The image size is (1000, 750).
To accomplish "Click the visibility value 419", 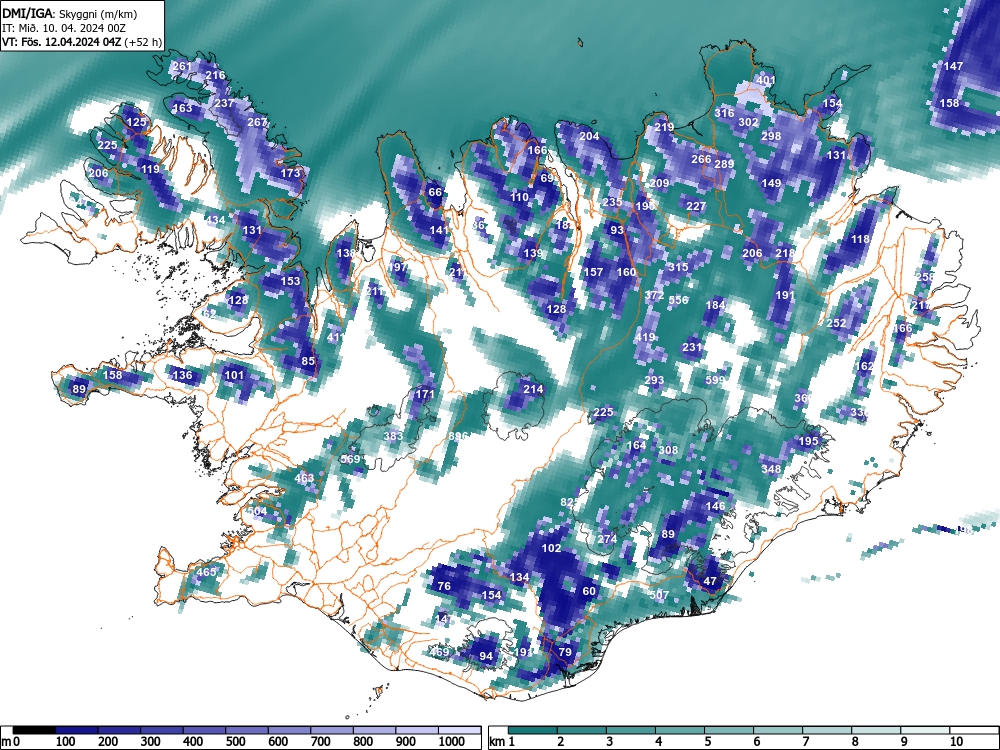I will coord(645,337).
